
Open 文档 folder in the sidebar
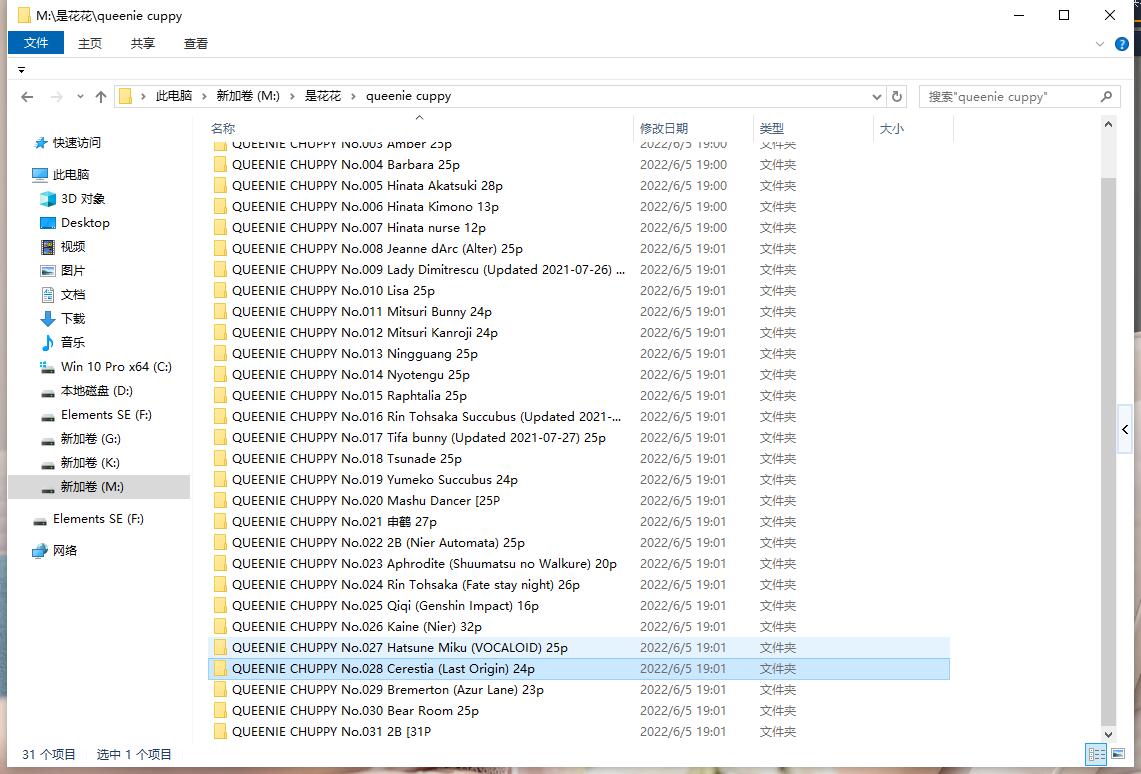(x=63, y=295)
